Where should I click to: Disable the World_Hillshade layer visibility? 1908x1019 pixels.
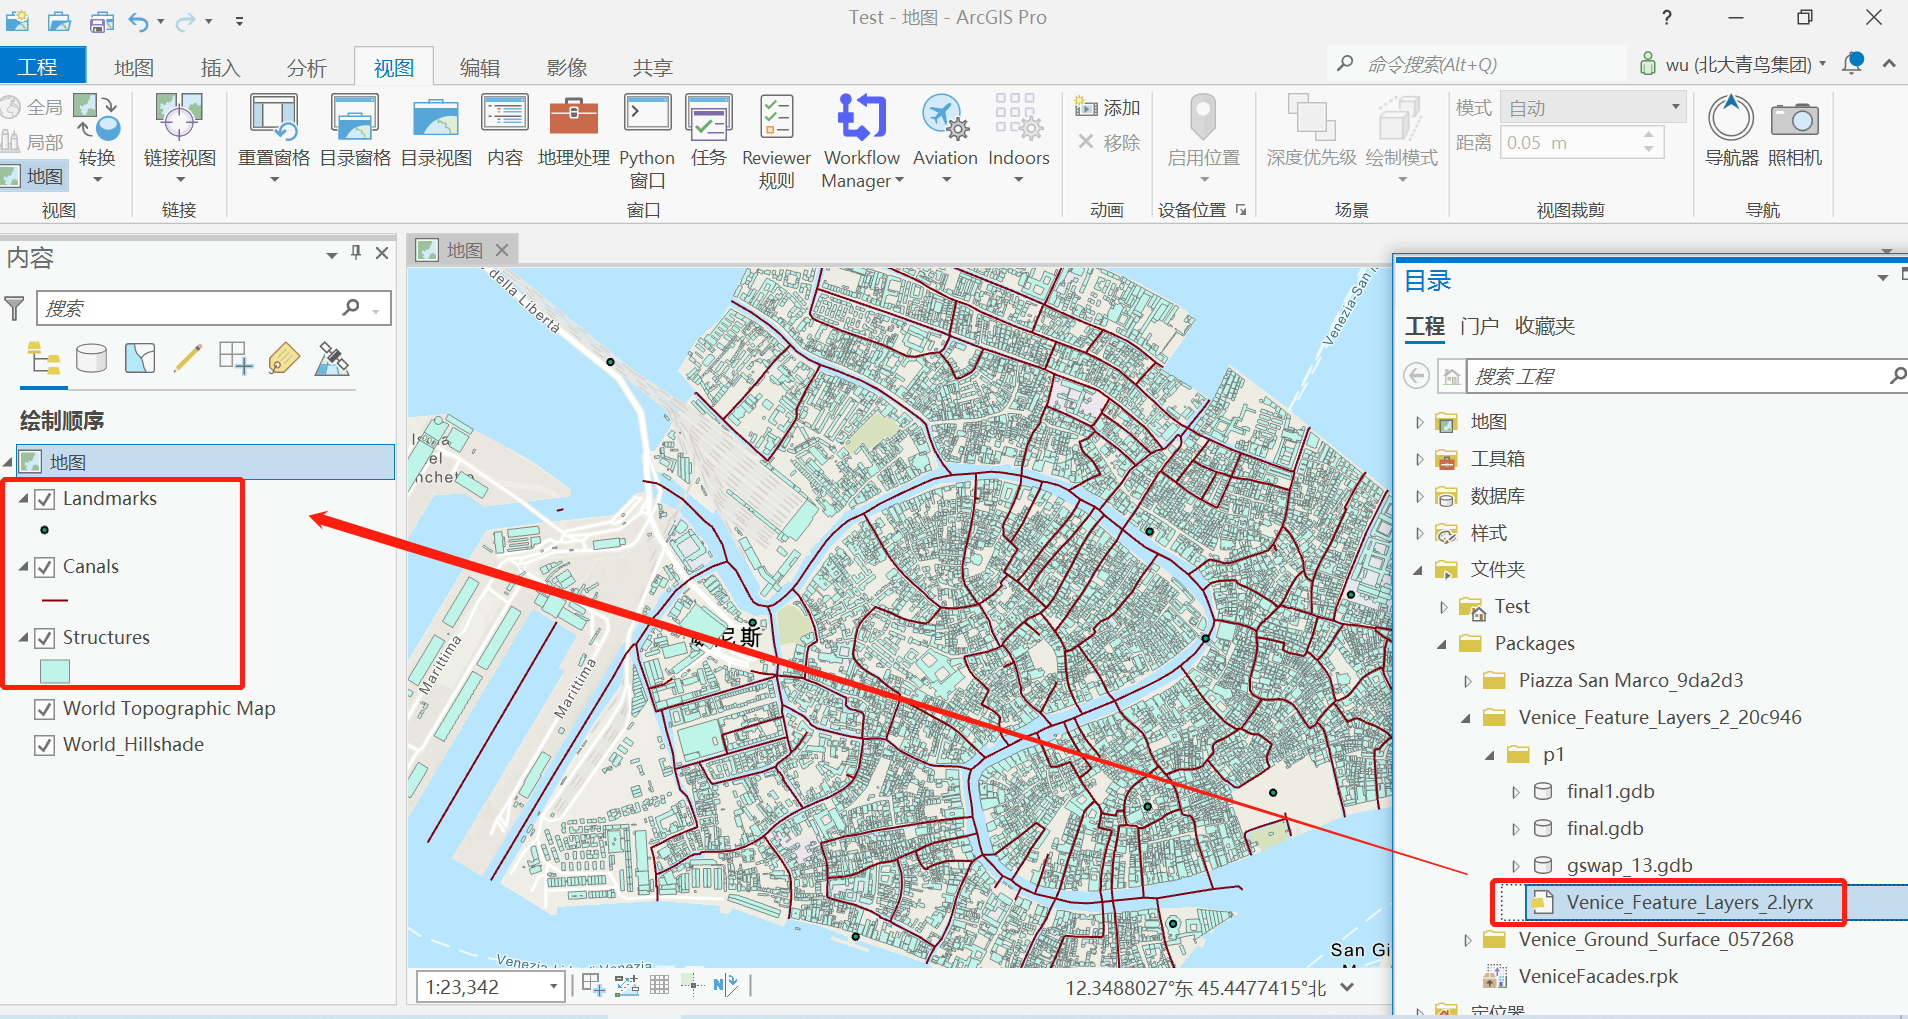click(x=45, y=745)
